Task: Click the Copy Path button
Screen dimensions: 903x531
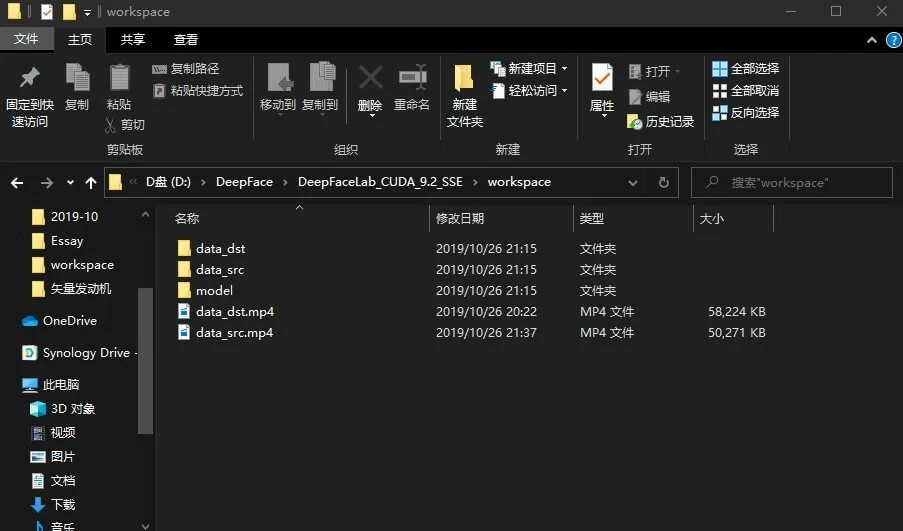Action: (186, 69)
